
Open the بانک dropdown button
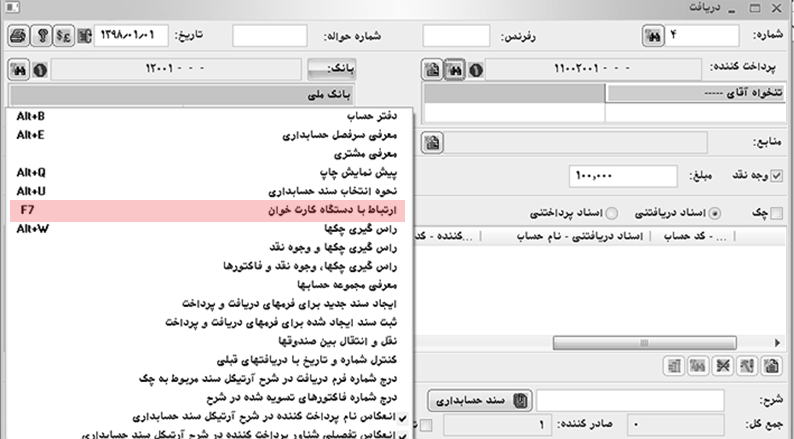[x=322, y=71]
